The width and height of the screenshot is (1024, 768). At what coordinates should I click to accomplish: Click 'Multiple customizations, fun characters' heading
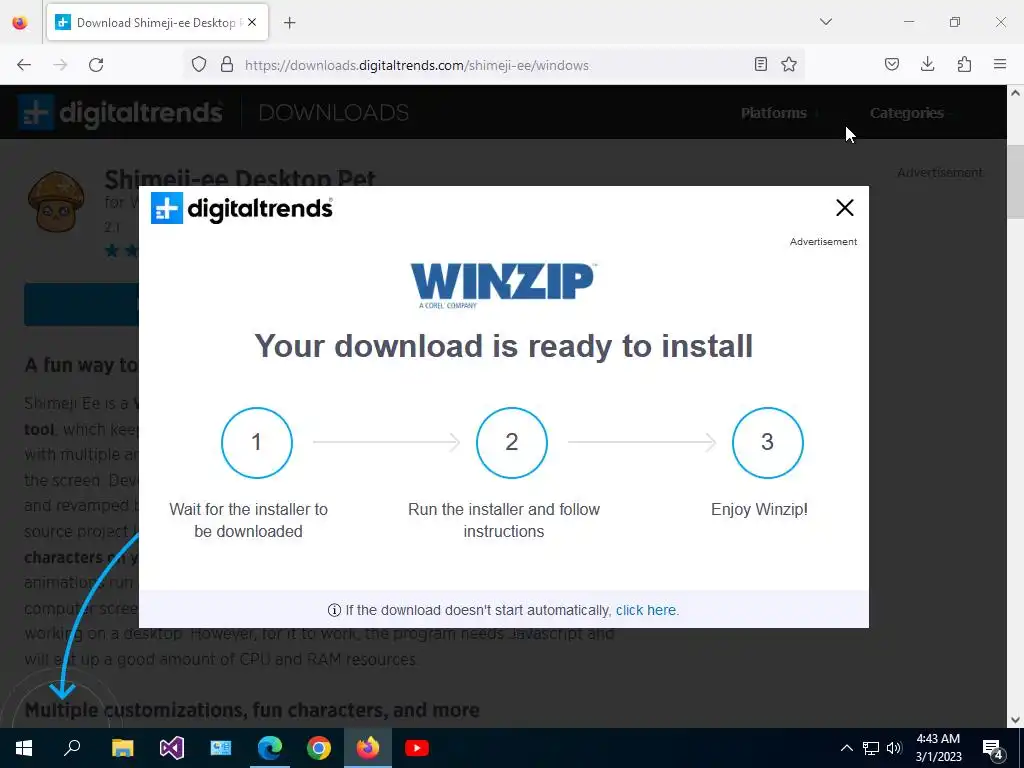pos(252,710)
